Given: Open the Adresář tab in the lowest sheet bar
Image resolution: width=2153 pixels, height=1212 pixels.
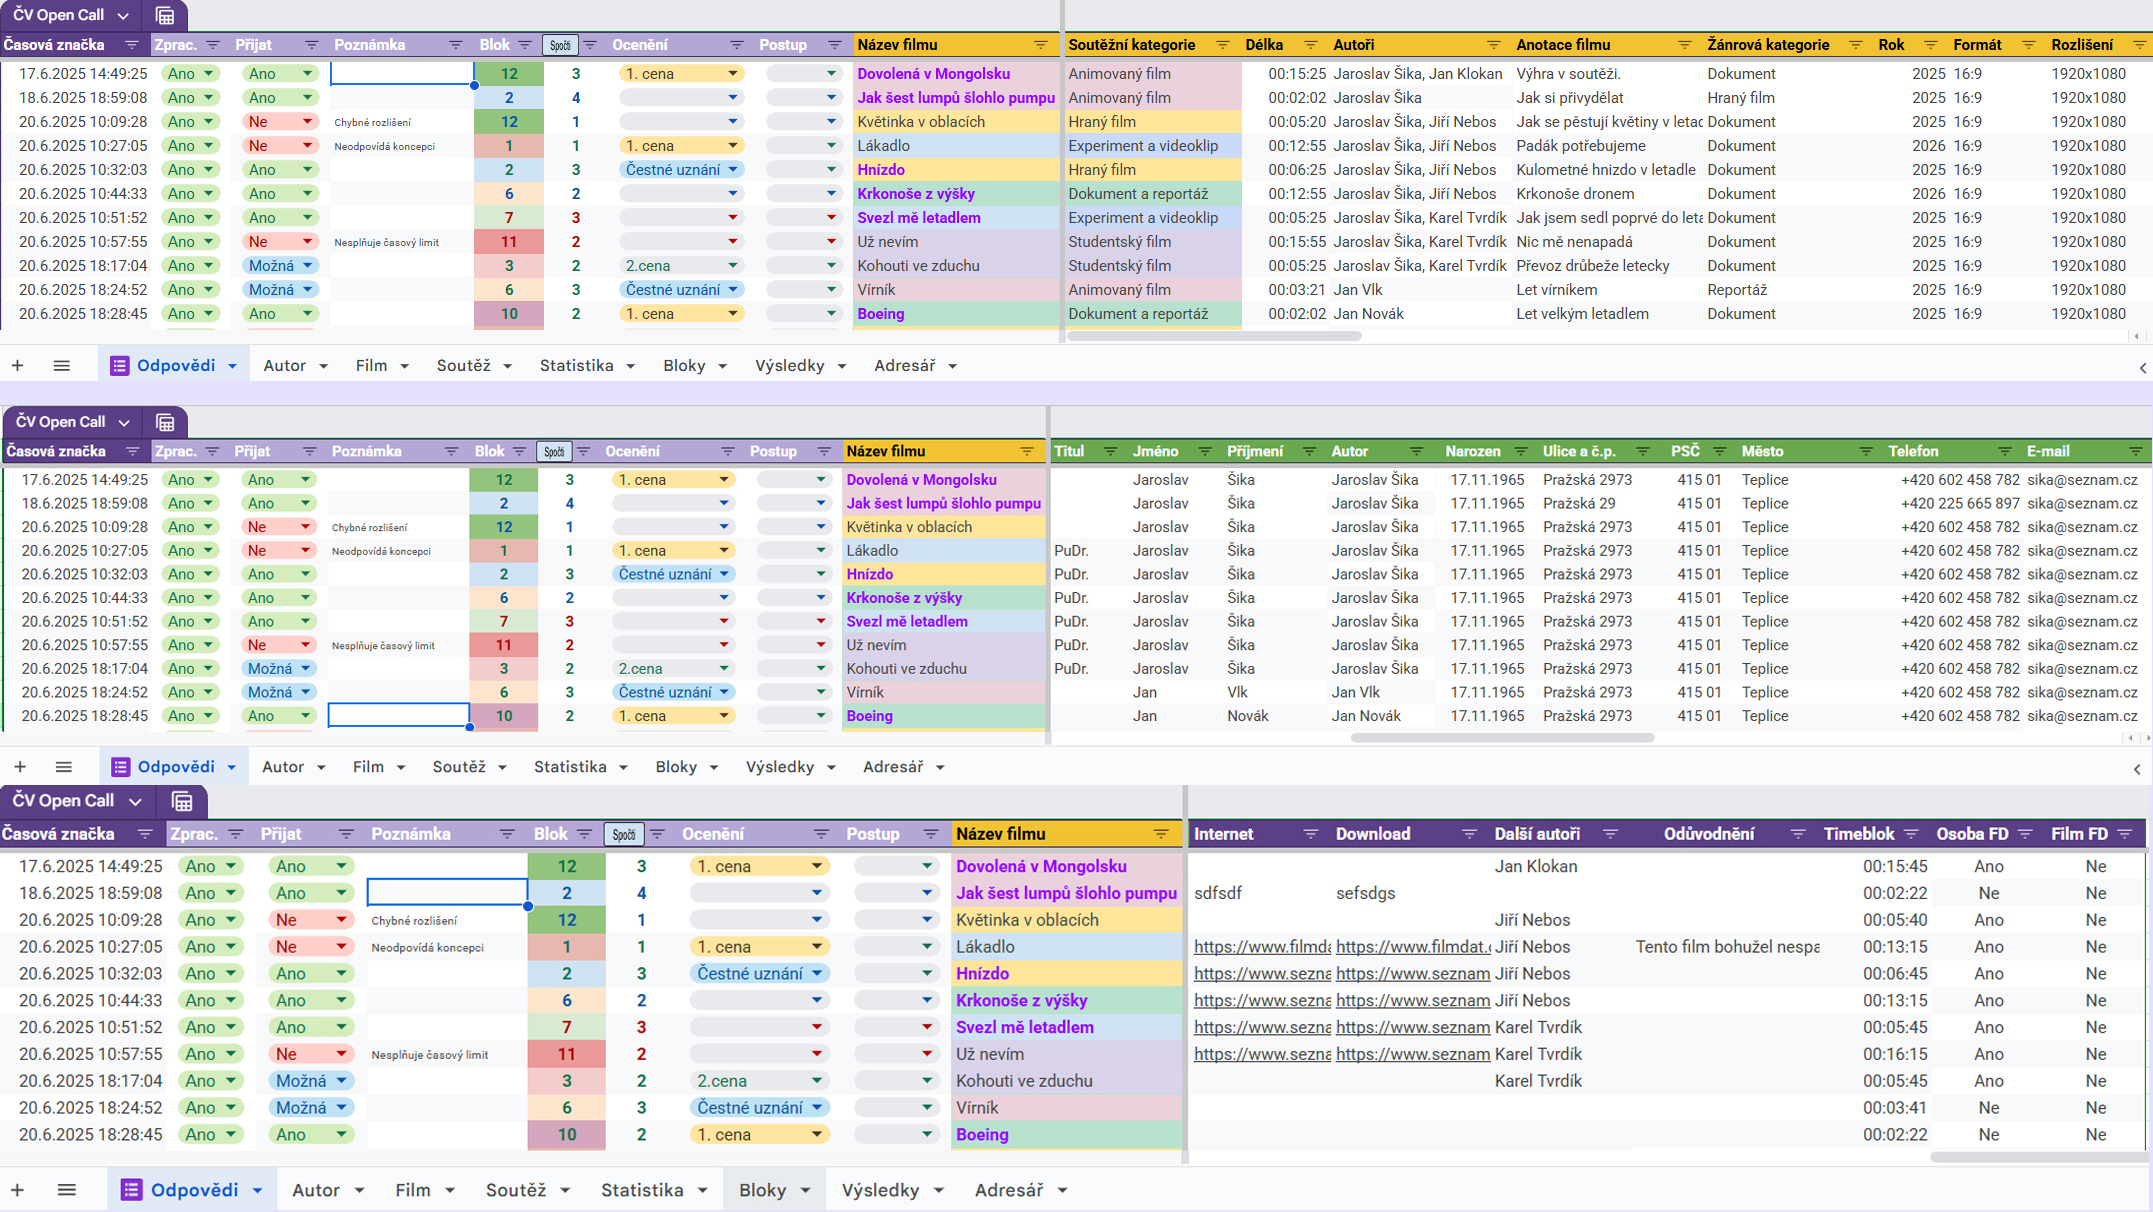Looking at the screenshot, I should click(x=1008, y=1190).
